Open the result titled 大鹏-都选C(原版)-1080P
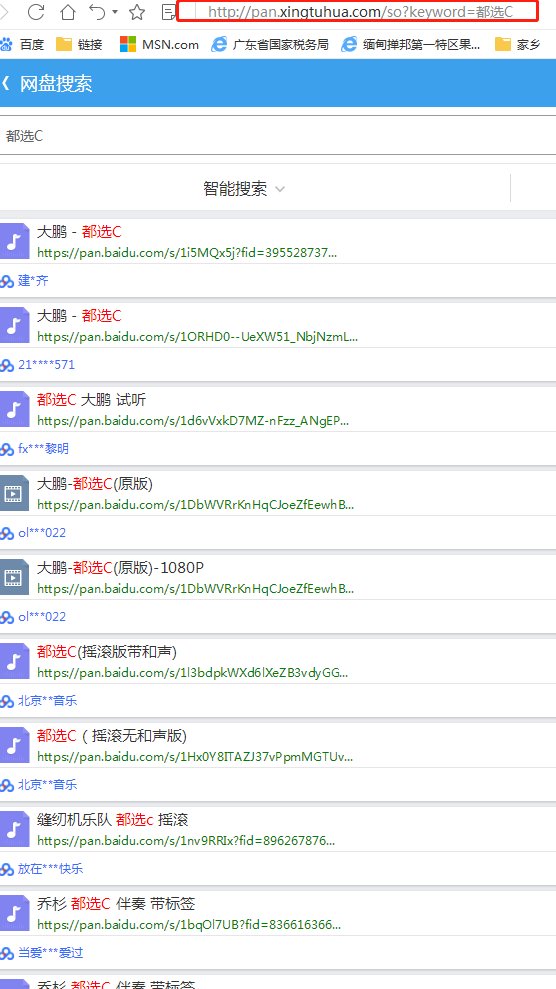The height and width of the screenshot is (989, 556). (x=120, y=568)
